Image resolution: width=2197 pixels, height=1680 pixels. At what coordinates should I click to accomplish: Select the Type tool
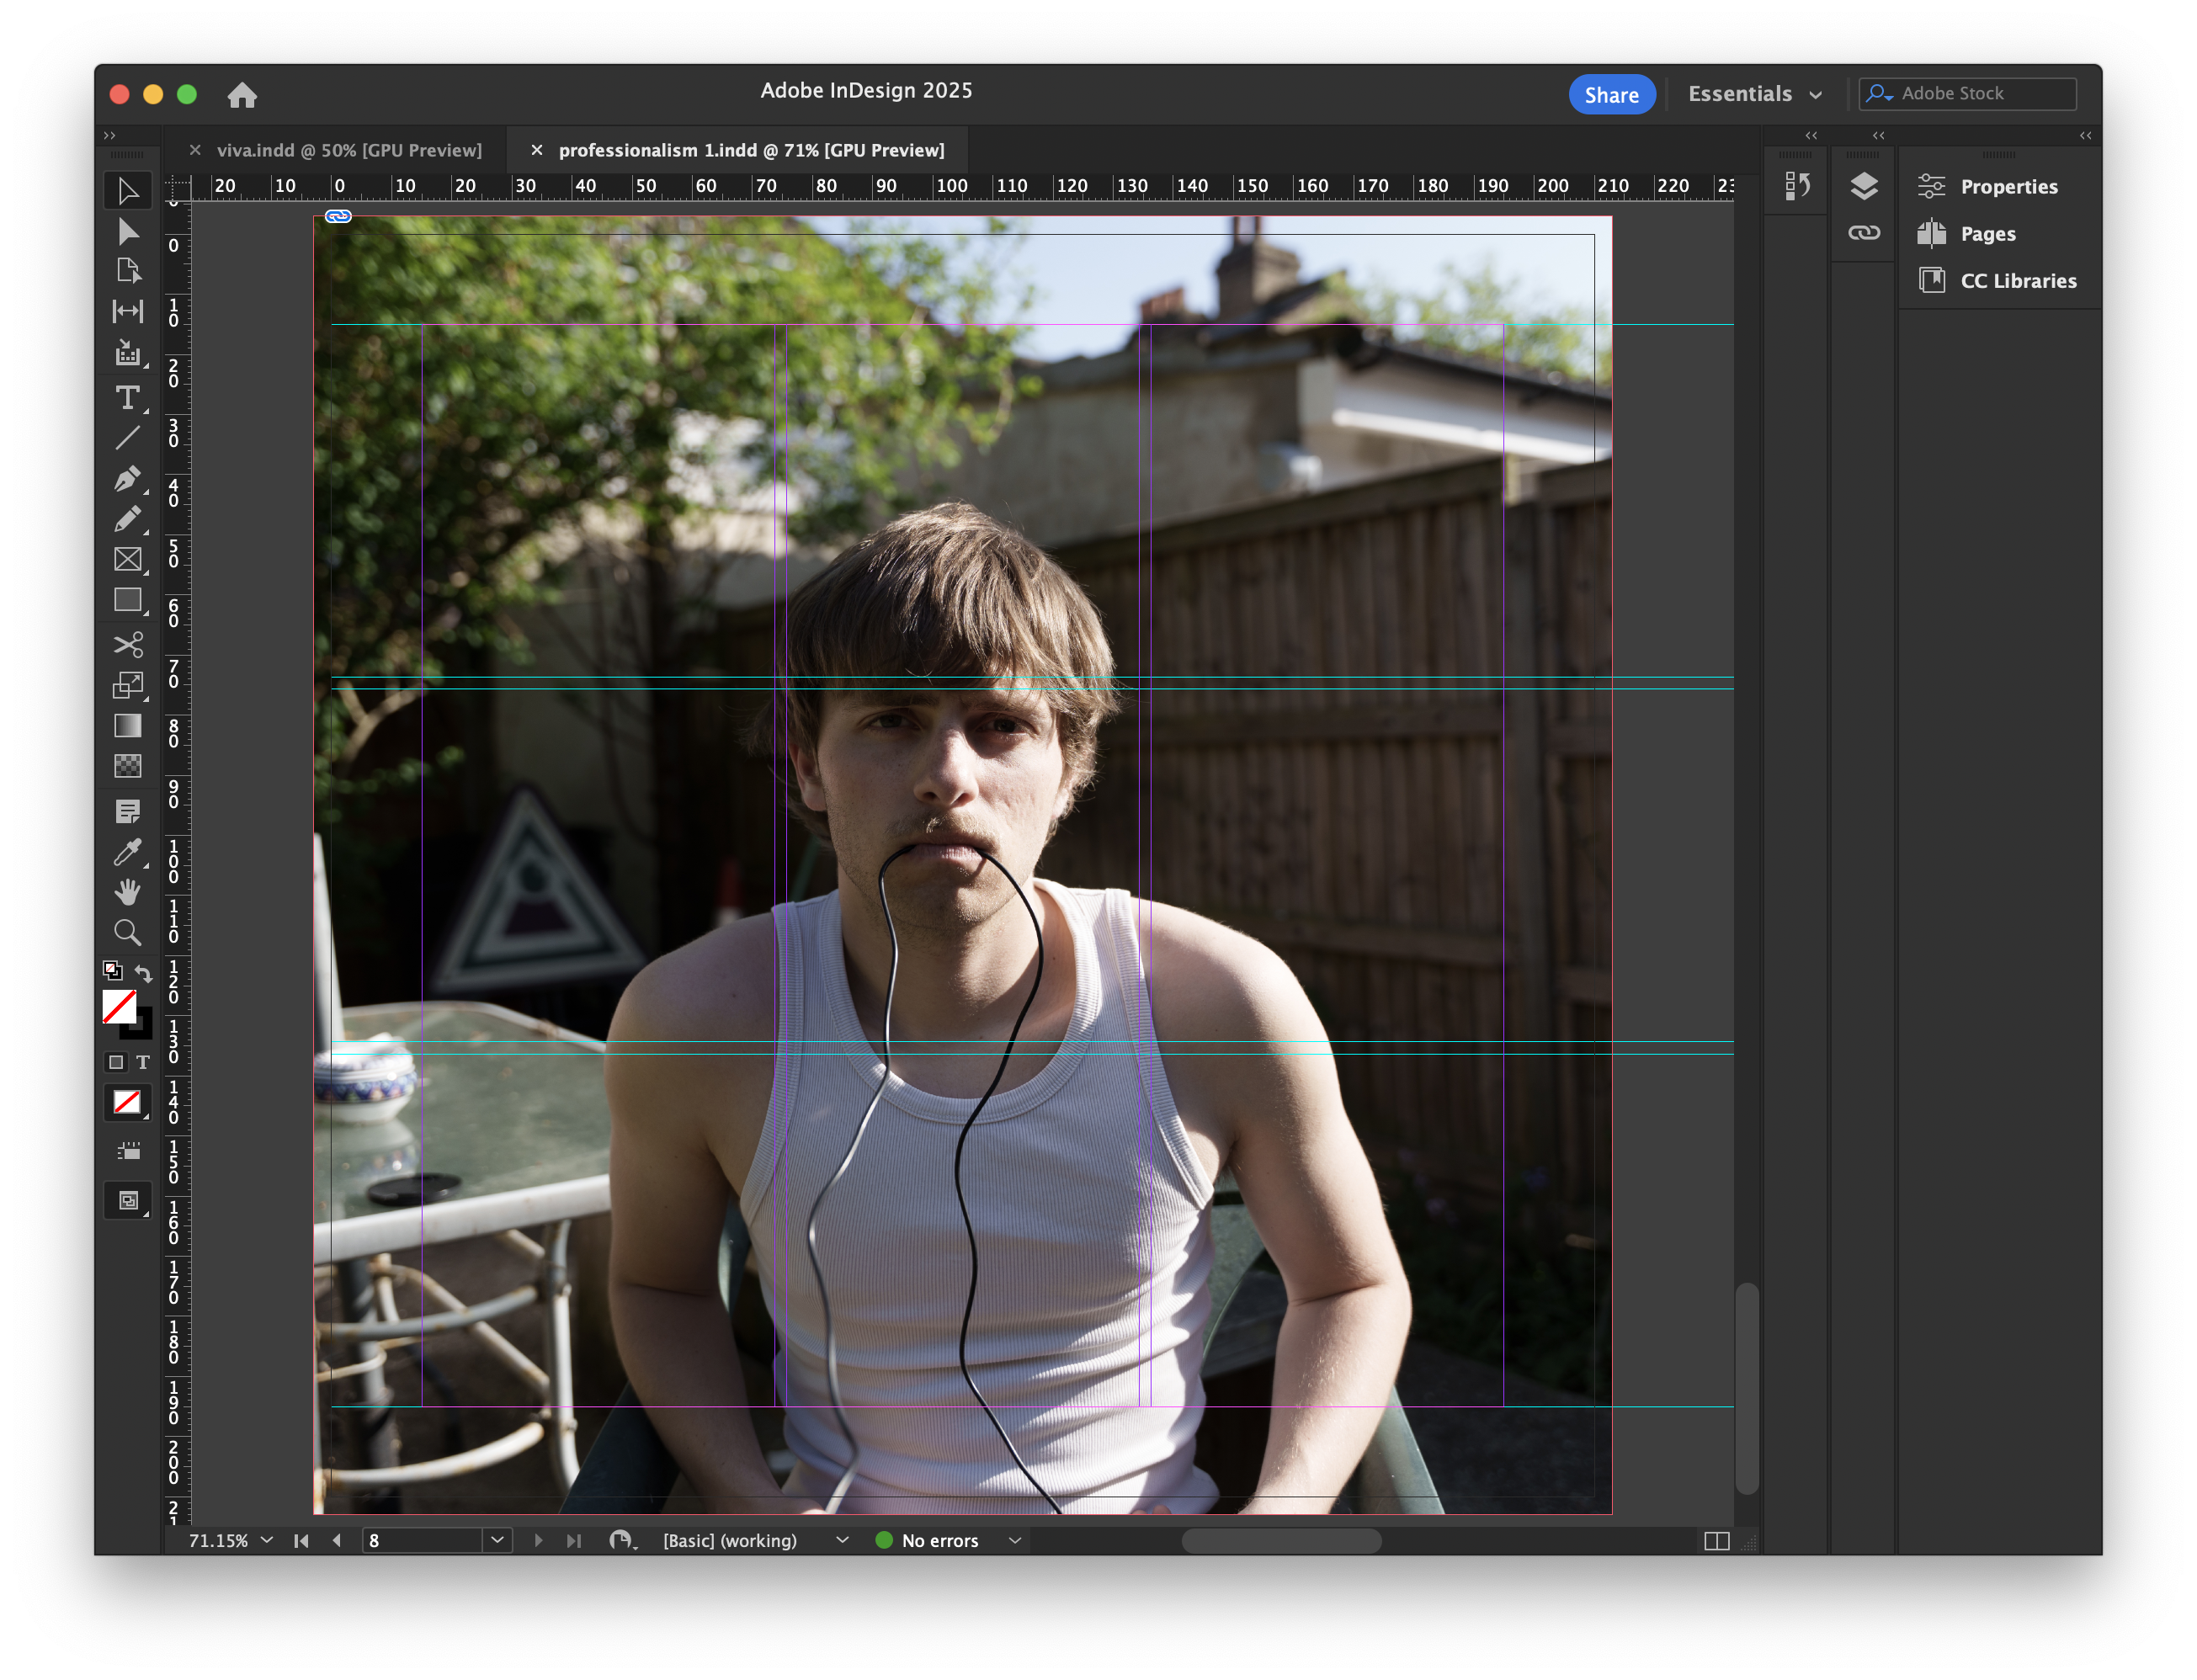128,398
